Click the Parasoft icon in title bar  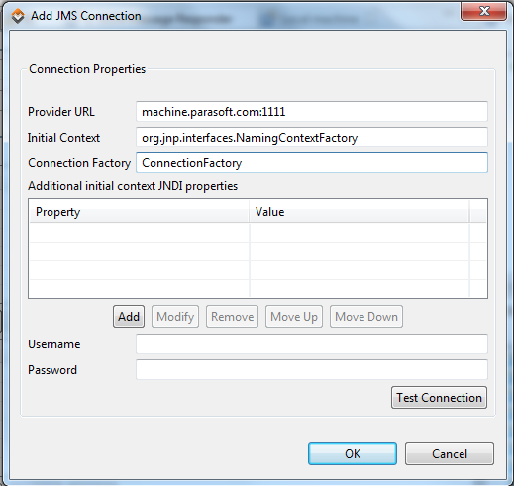pyautogui.click(x=18, y=16)
